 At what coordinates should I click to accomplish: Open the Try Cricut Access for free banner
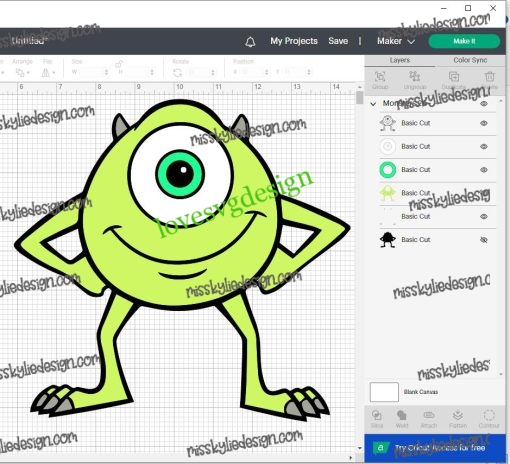click(x=435, y=448)
